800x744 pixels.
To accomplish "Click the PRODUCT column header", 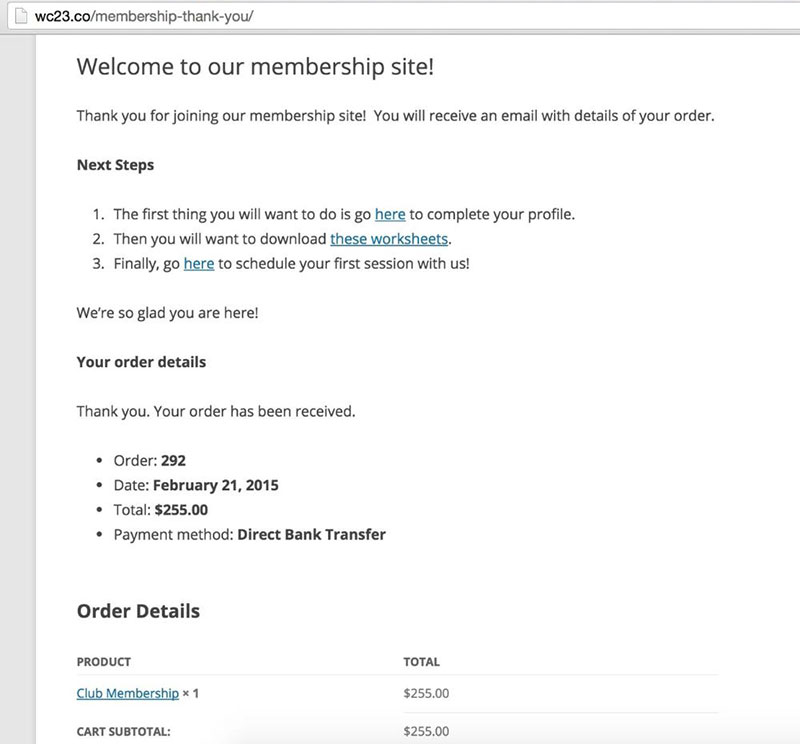I will click(104, 662).
